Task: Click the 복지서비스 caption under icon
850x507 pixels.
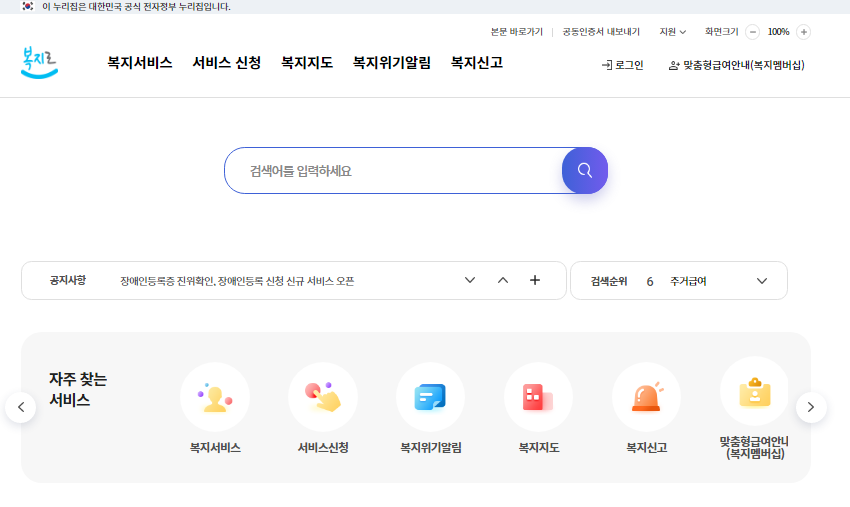Action: click(x=215, y=448)
